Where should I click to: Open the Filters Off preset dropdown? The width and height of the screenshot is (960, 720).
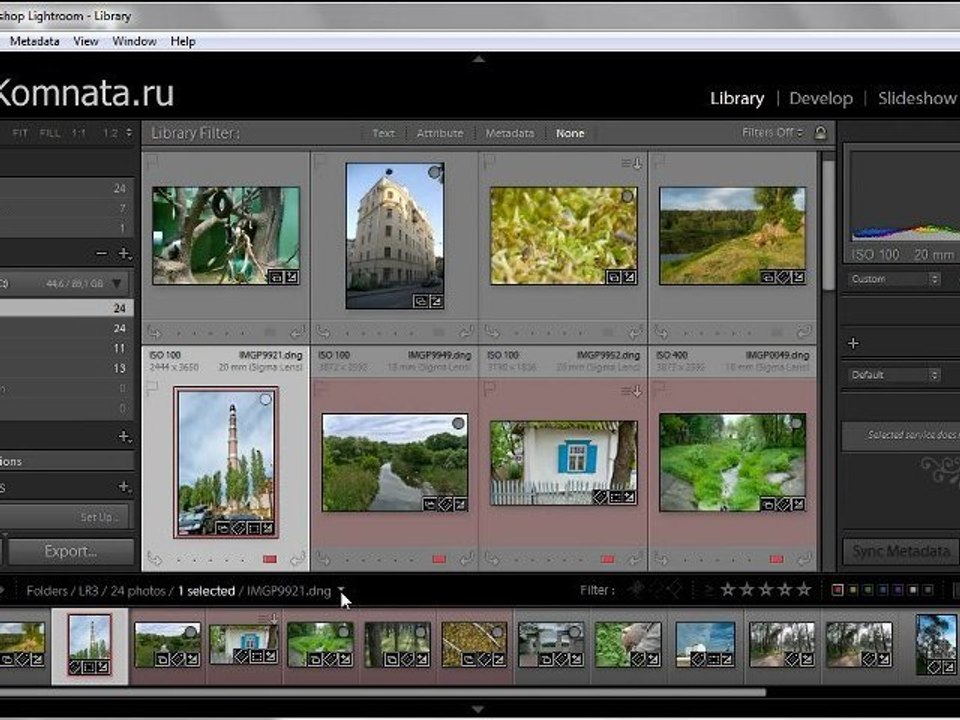click(772, 132)
